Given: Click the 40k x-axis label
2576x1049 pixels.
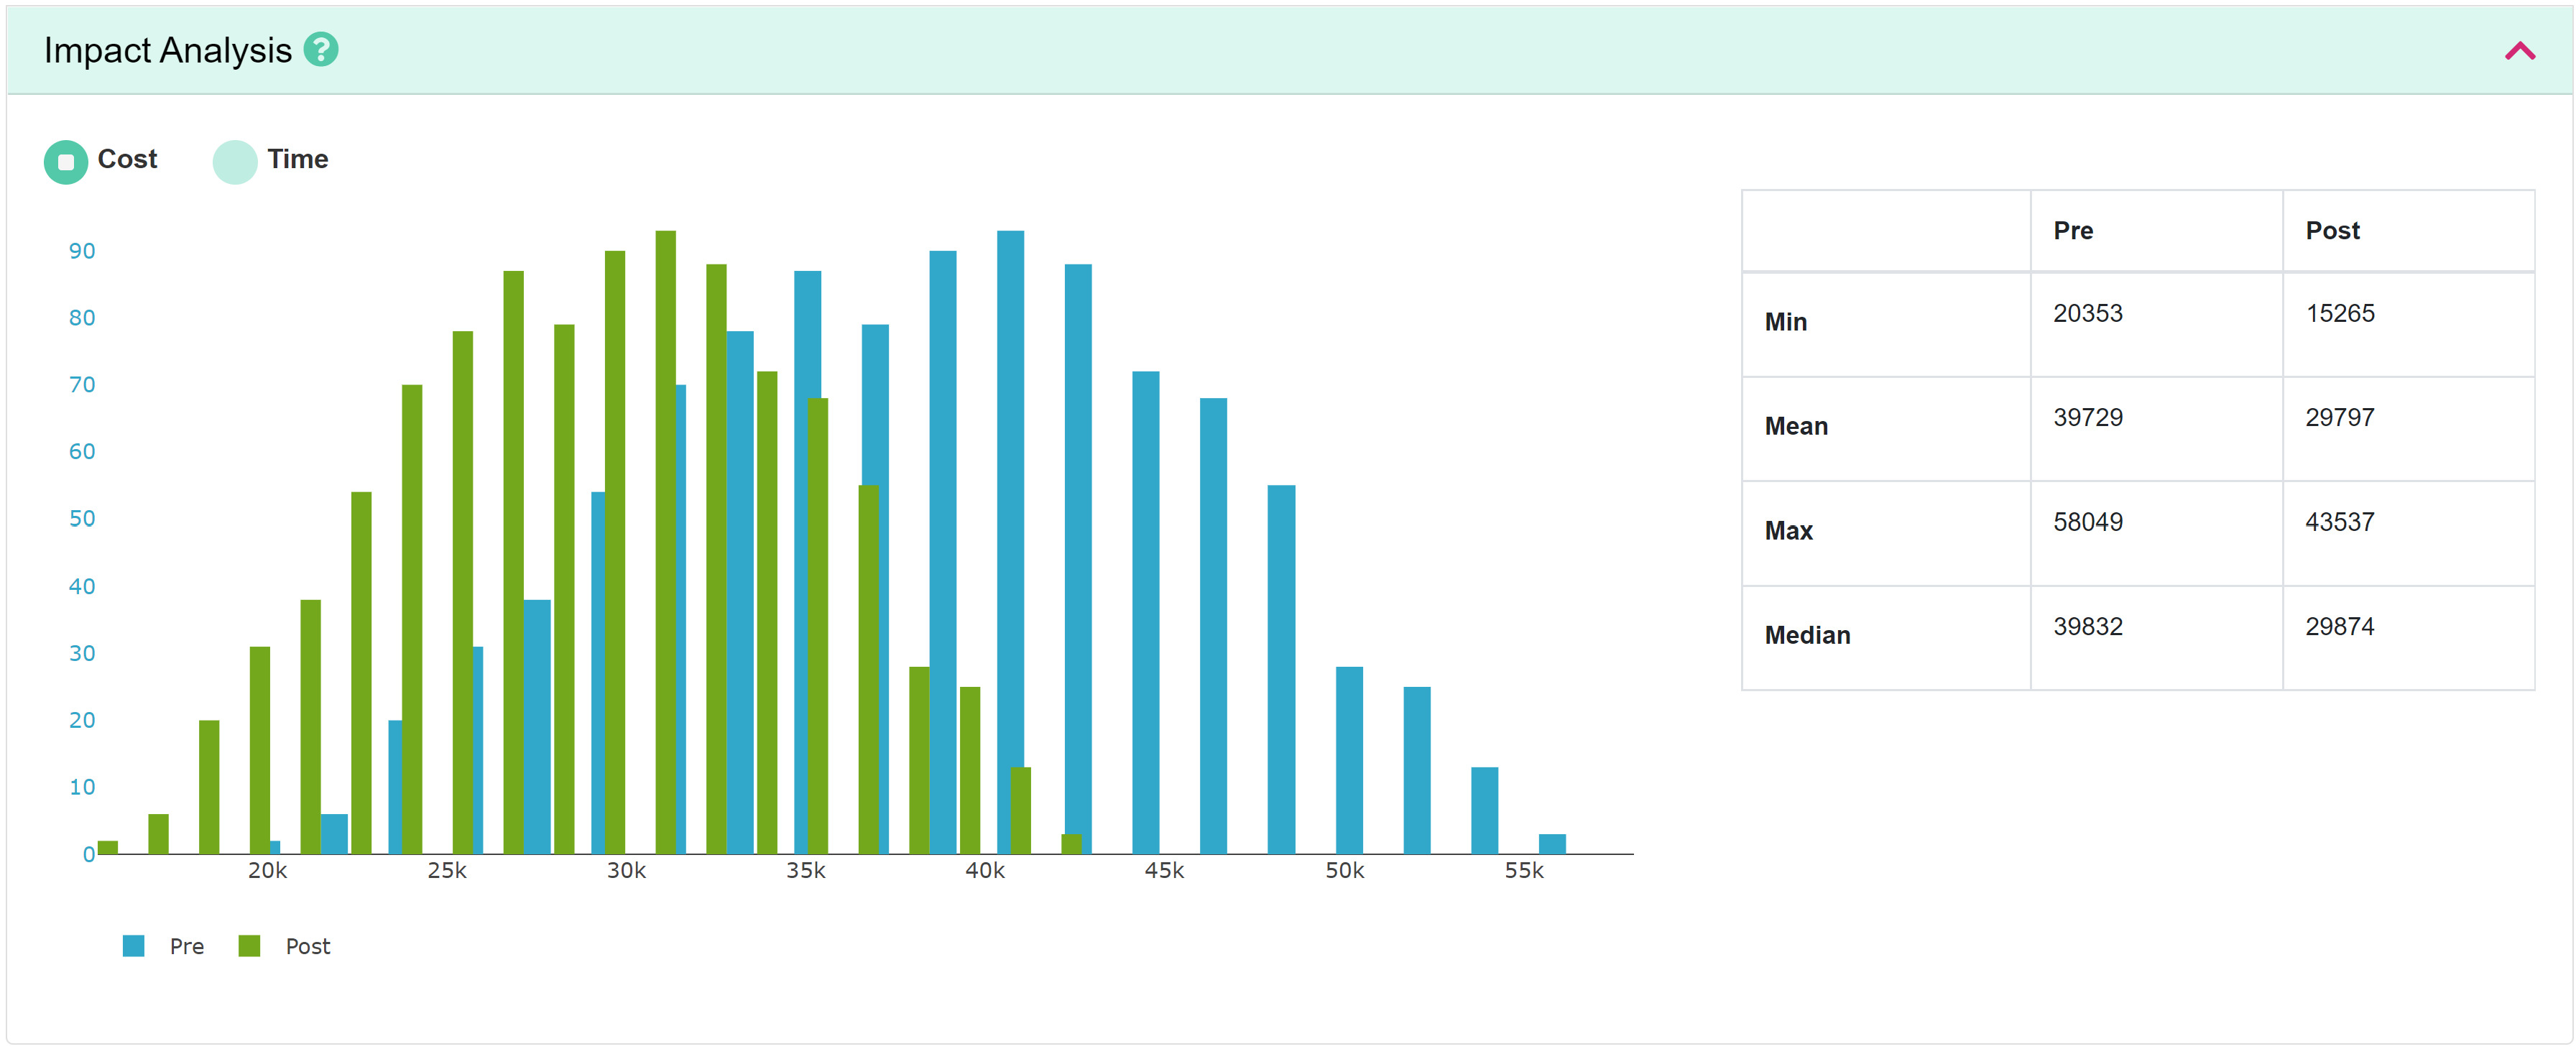Looking at the screenshot, I should 985,871.
